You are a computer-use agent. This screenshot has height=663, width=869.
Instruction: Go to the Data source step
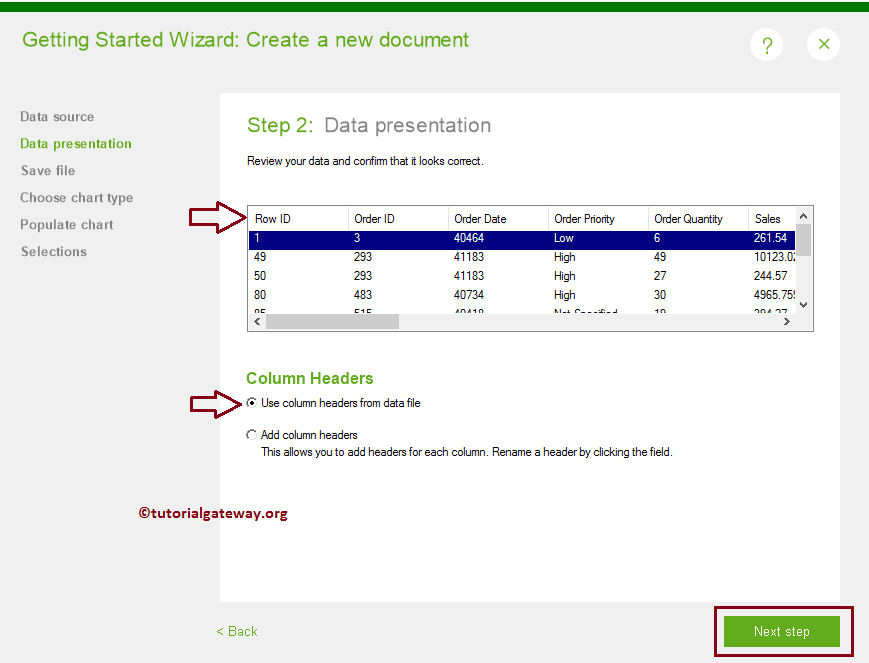click(x=57, y=116)
